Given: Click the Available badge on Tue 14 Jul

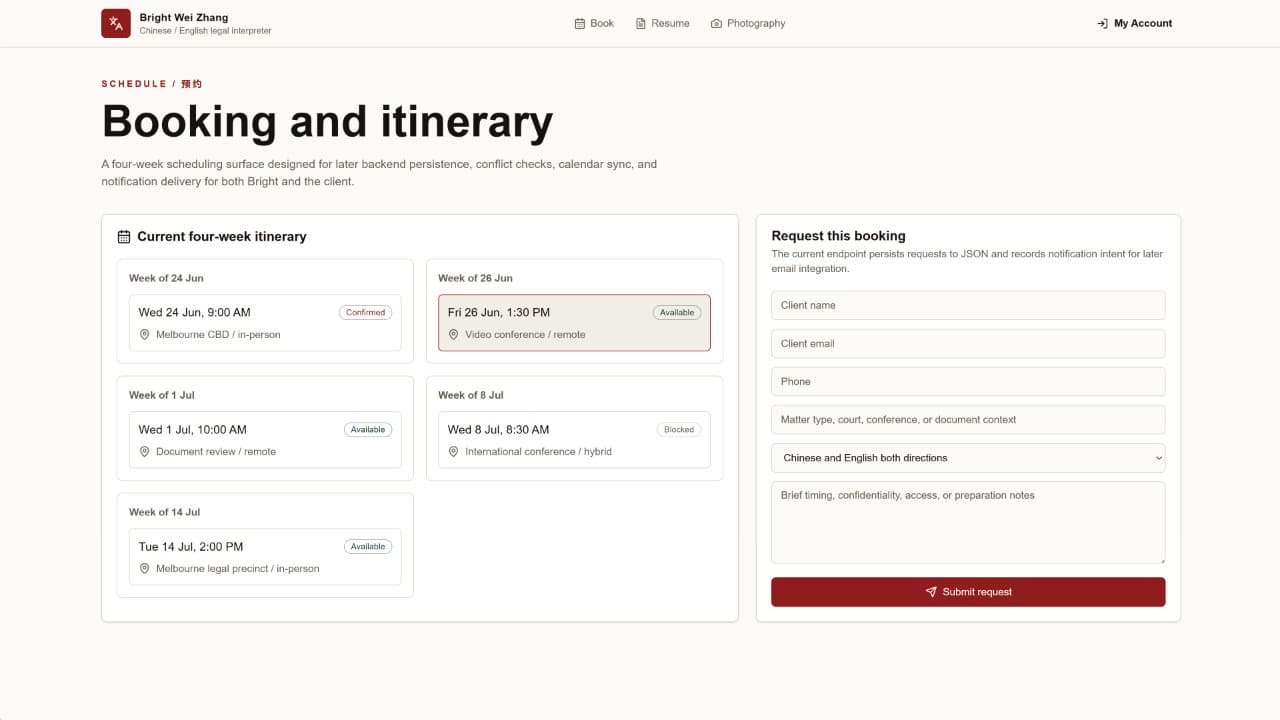Looking at the screenshot, I should [368, 546].
